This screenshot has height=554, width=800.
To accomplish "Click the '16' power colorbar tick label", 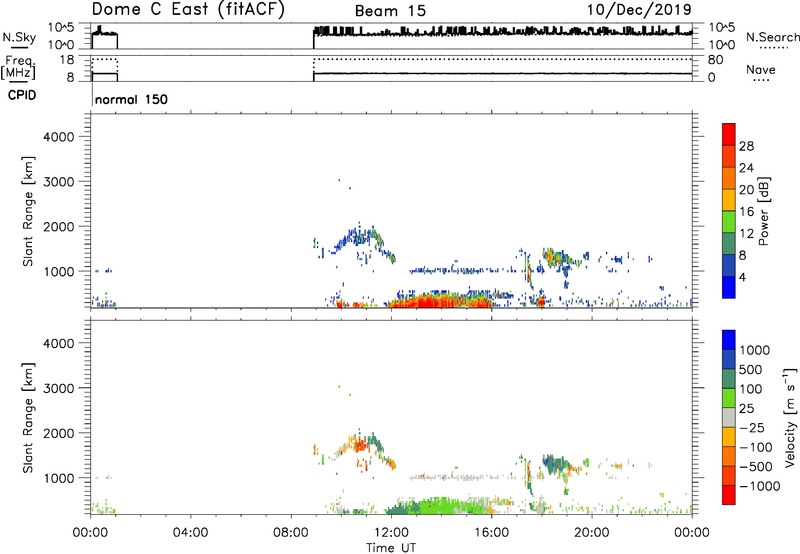I will (x=746, y=212).
